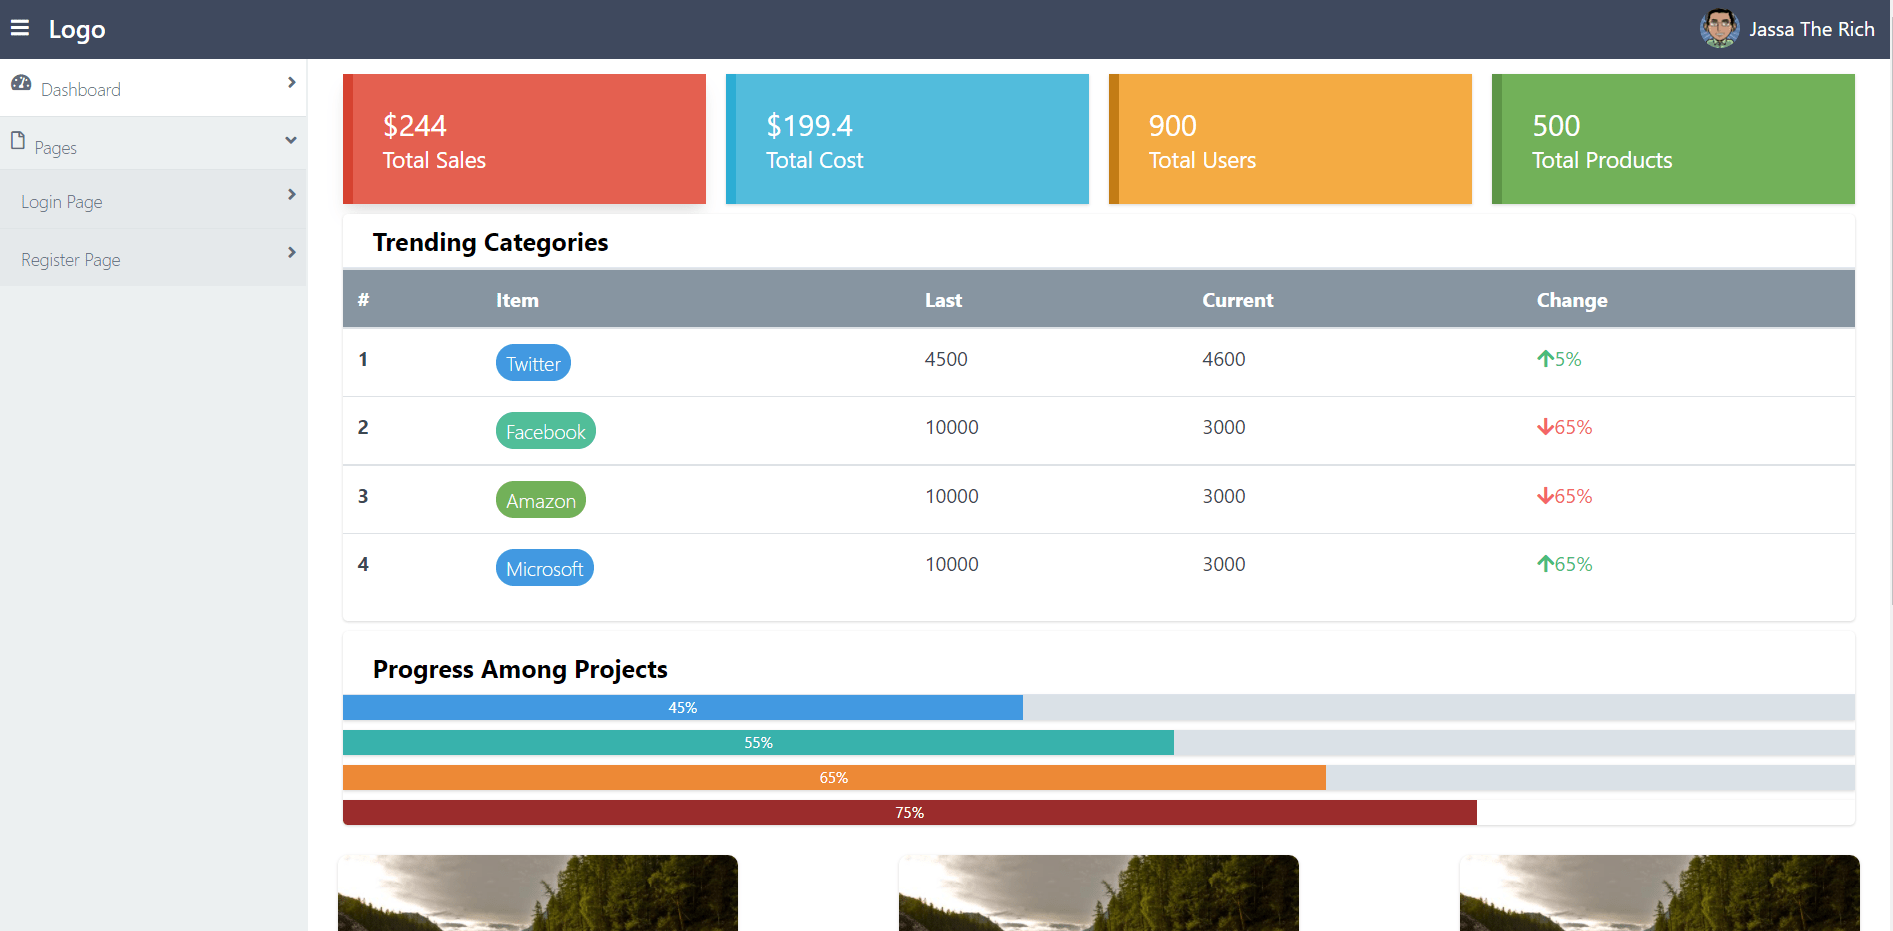Open the leftmost forest thumbnail image
Screen dimensions: 1893x931
click(537, 893)
